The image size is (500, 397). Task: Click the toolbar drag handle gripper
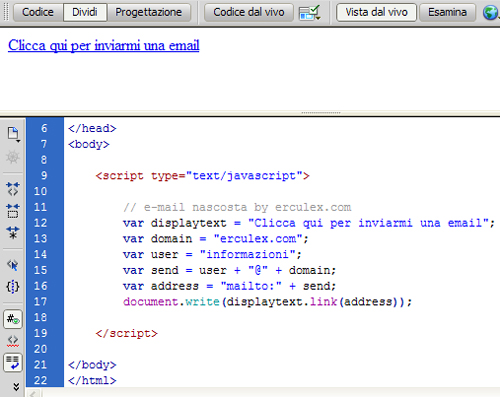[6, 12]
